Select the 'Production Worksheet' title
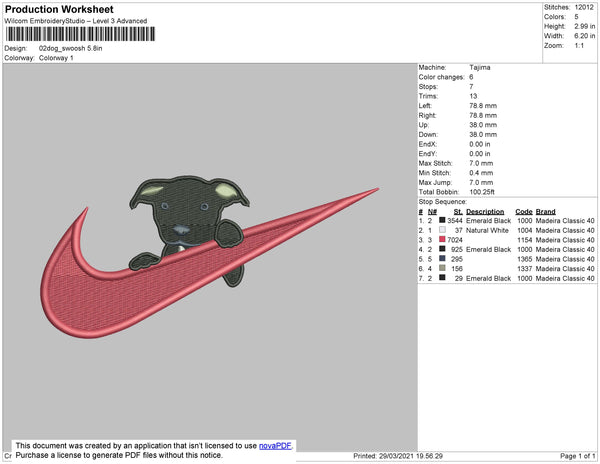600x464 pixels. point(59,9)
